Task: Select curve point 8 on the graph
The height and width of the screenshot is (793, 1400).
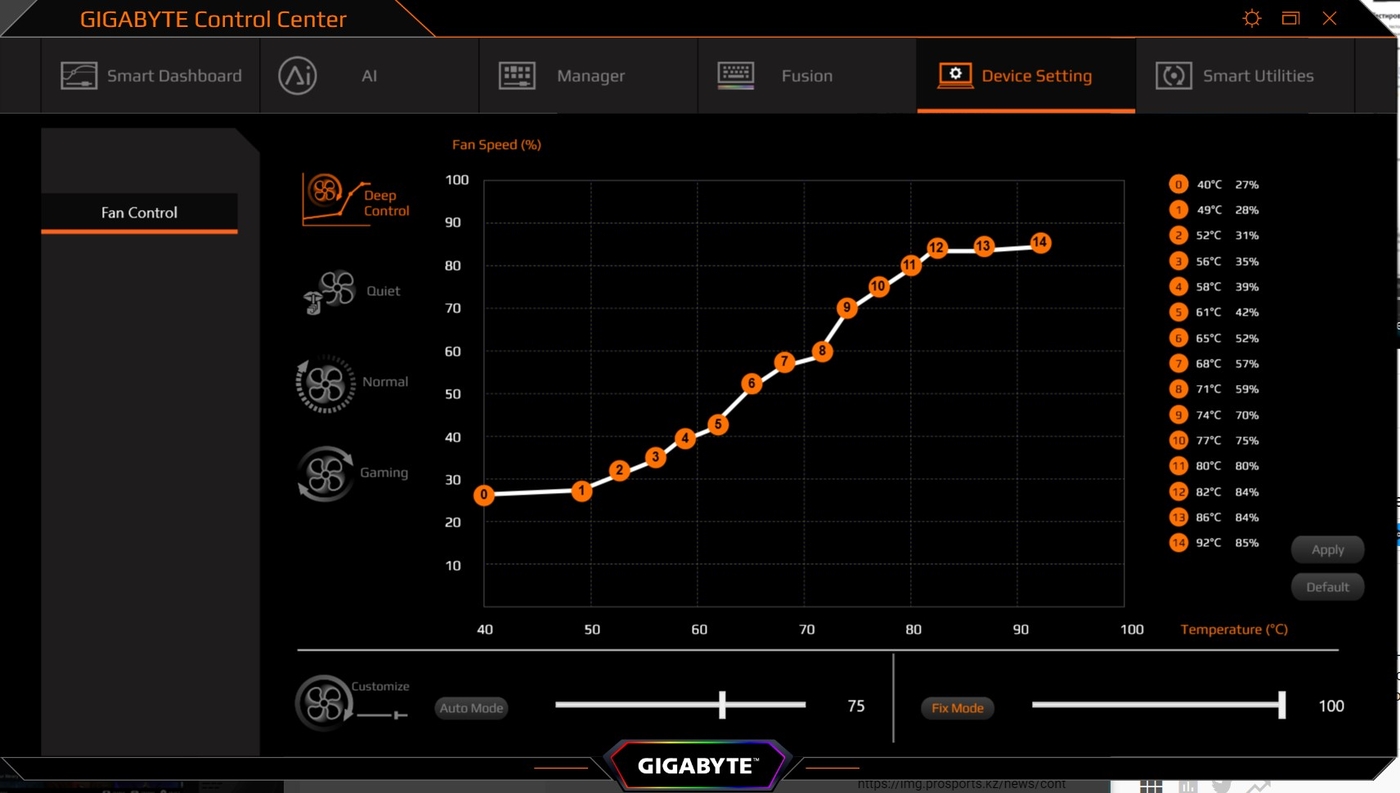Action: [x=822, y=351]
